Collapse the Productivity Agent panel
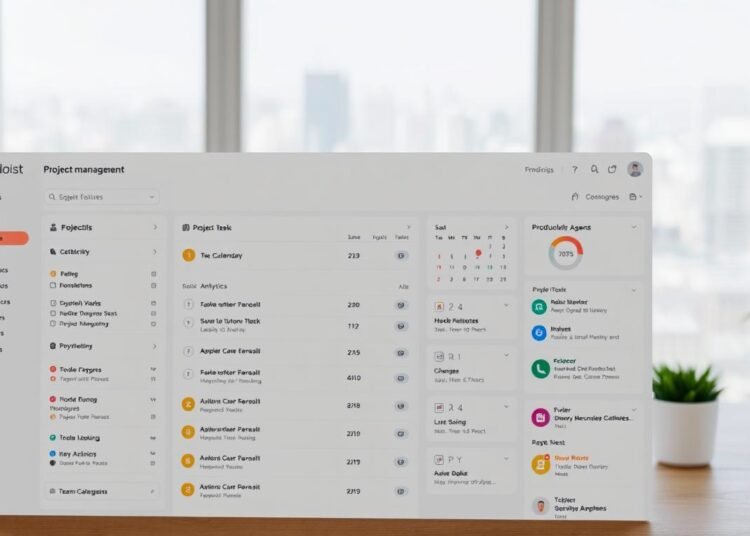The width and height of the screenshot is (750, 536). [x=634, y=227]
